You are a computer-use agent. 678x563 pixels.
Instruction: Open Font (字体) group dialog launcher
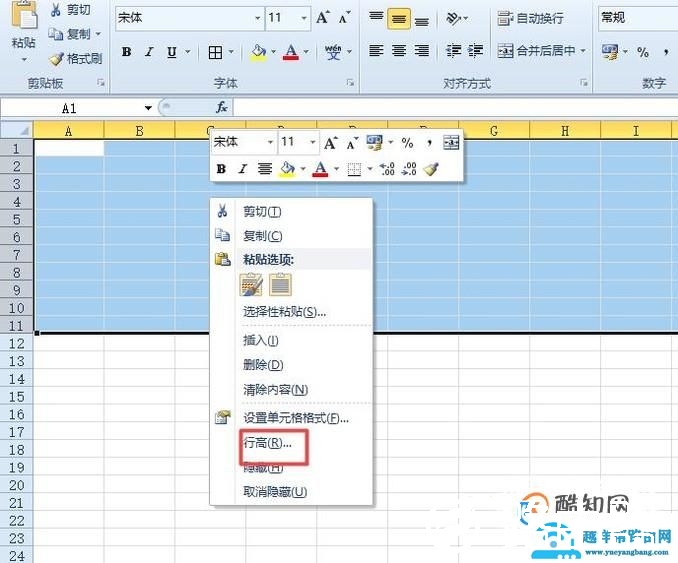(350, 83)
